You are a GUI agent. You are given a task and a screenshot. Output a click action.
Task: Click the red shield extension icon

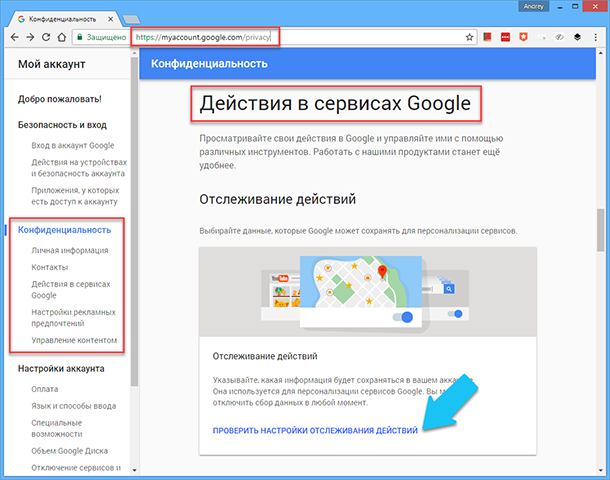523,37
